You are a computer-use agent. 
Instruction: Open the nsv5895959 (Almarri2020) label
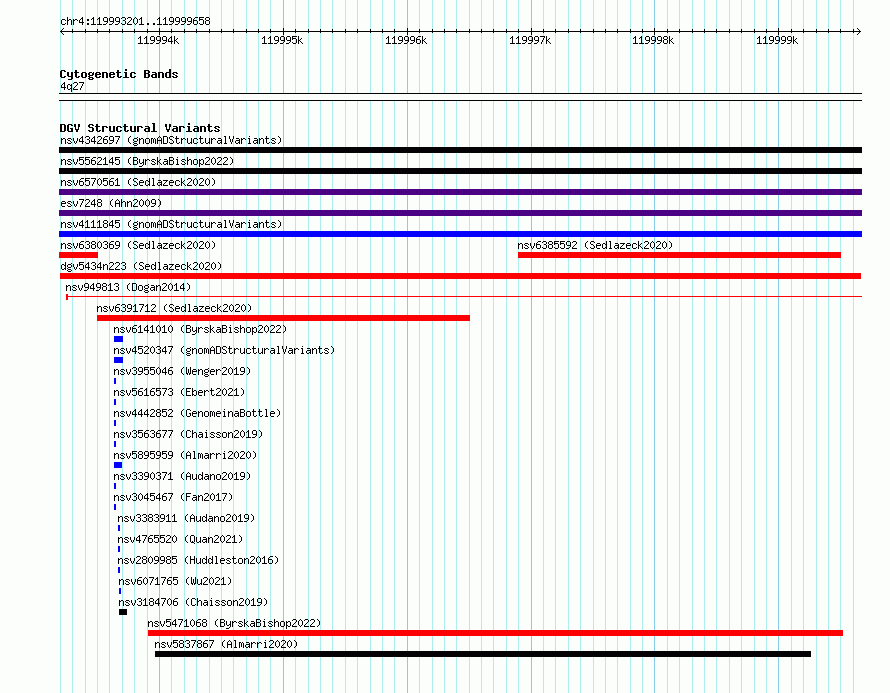tap(185, 455)
